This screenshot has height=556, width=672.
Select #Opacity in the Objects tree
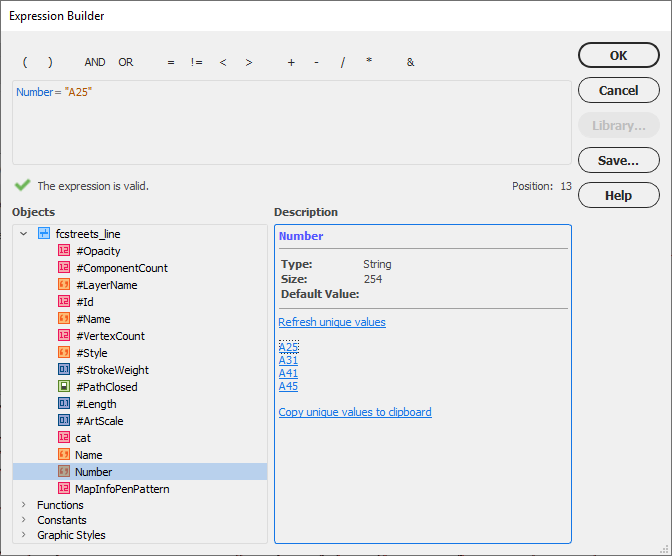pyautogui.click(x=98, y=251)
